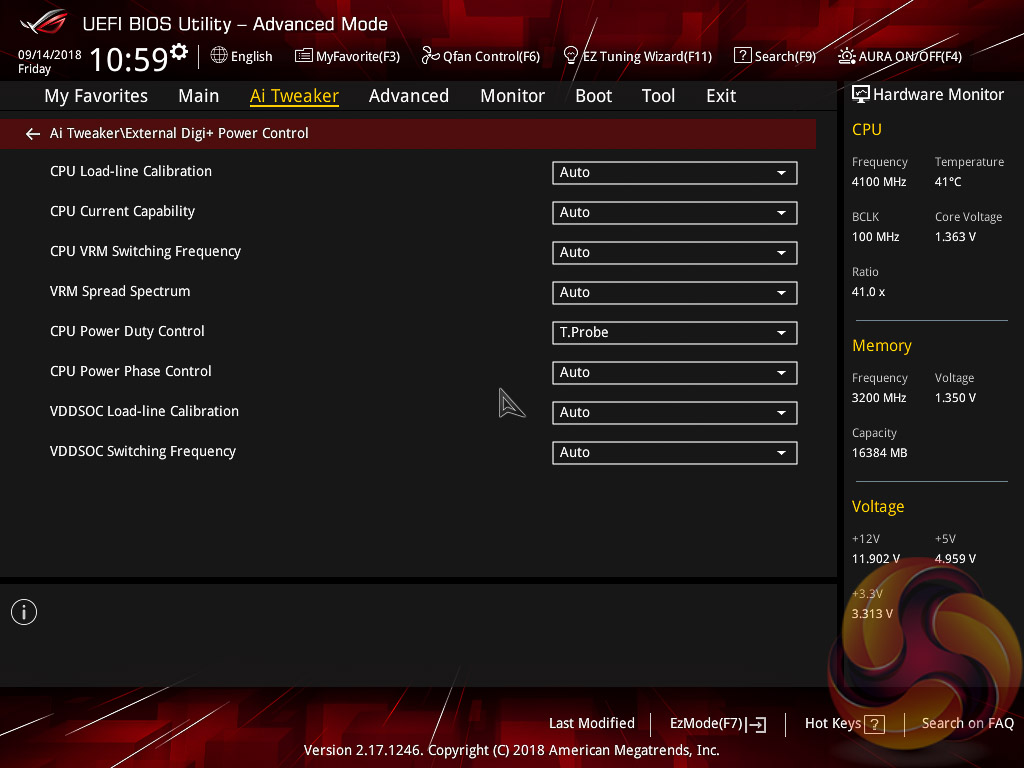Screen dimensions: 1024x768
Task: Open CPU Power Phase Control dropdown
Action: tap(675, 372)
